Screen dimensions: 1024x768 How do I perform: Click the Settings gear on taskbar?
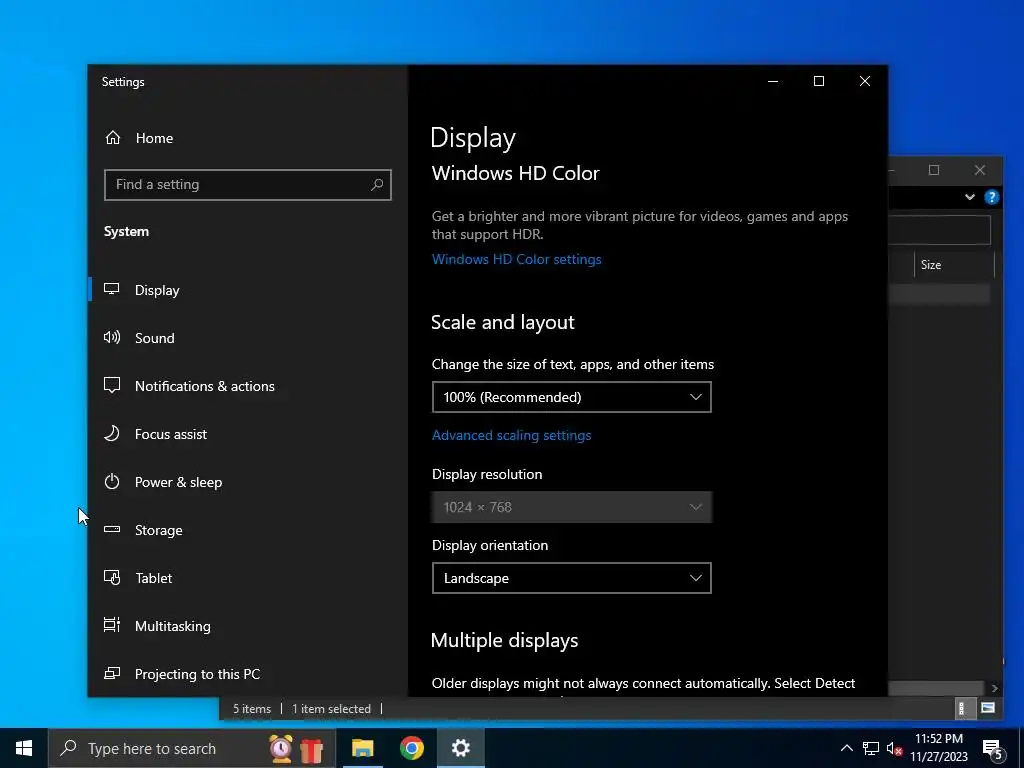(x=460, y=748)
